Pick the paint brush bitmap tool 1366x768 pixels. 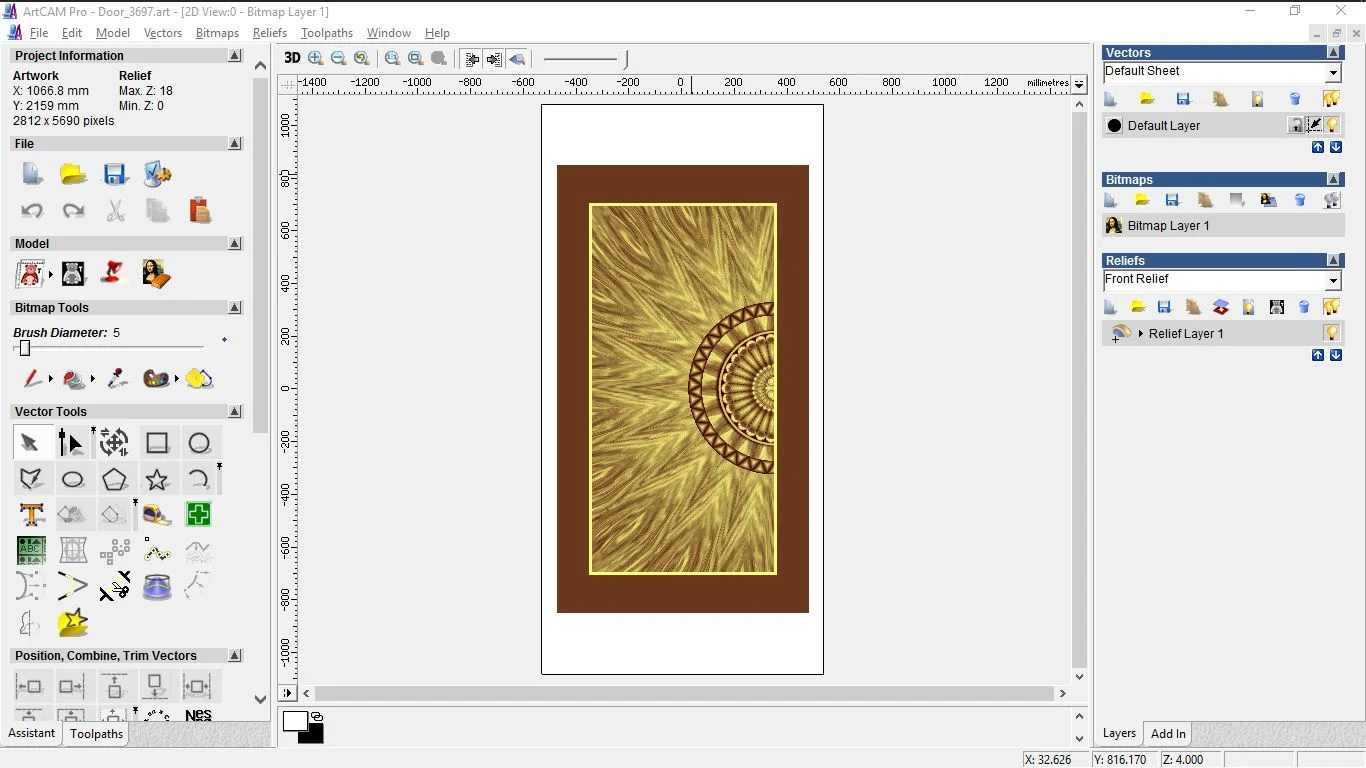(32, 379)
